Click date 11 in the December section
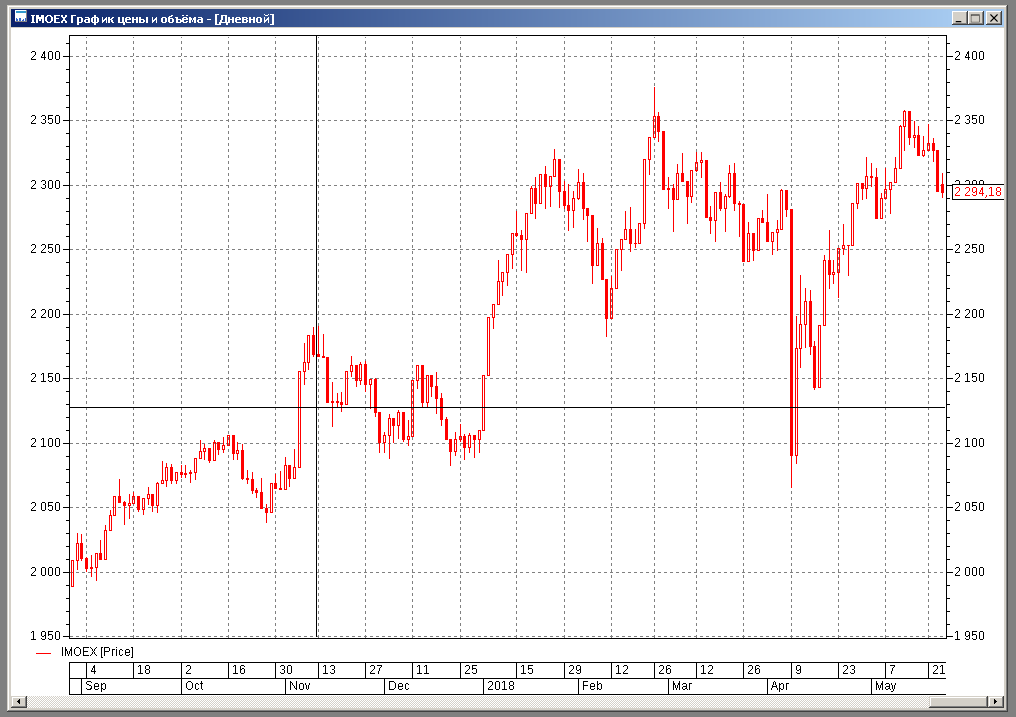Screen dimensions: 1016x717 click(422, 670)
